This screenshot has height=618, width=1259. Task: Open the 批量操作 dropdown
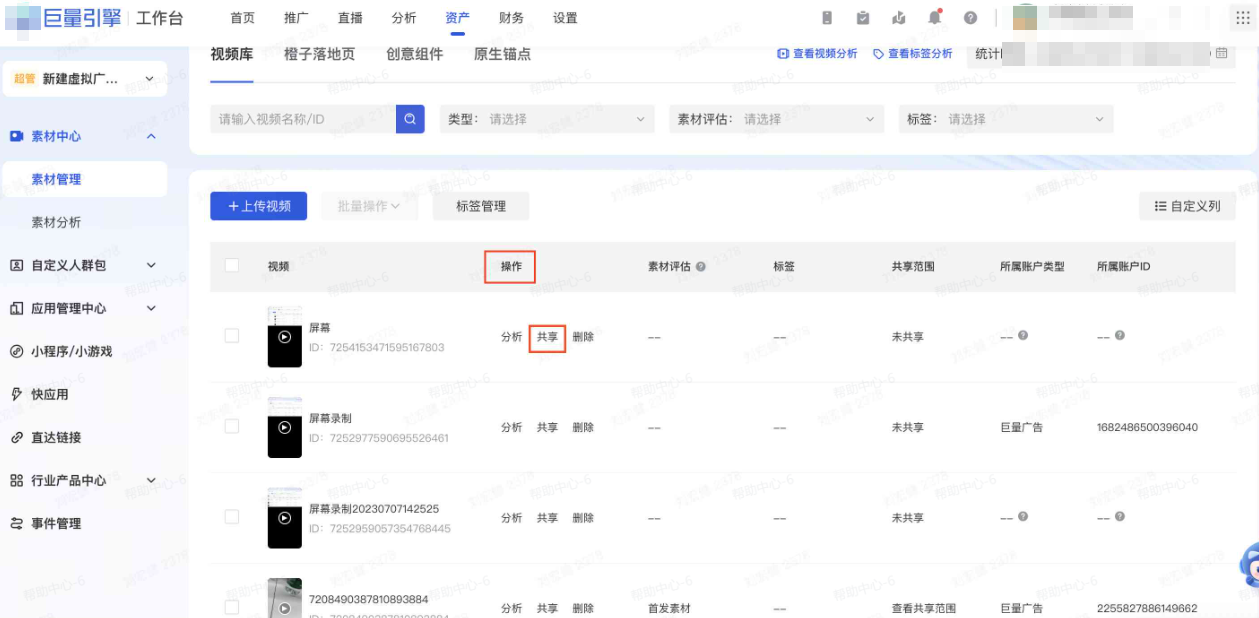tap(369, 206)
